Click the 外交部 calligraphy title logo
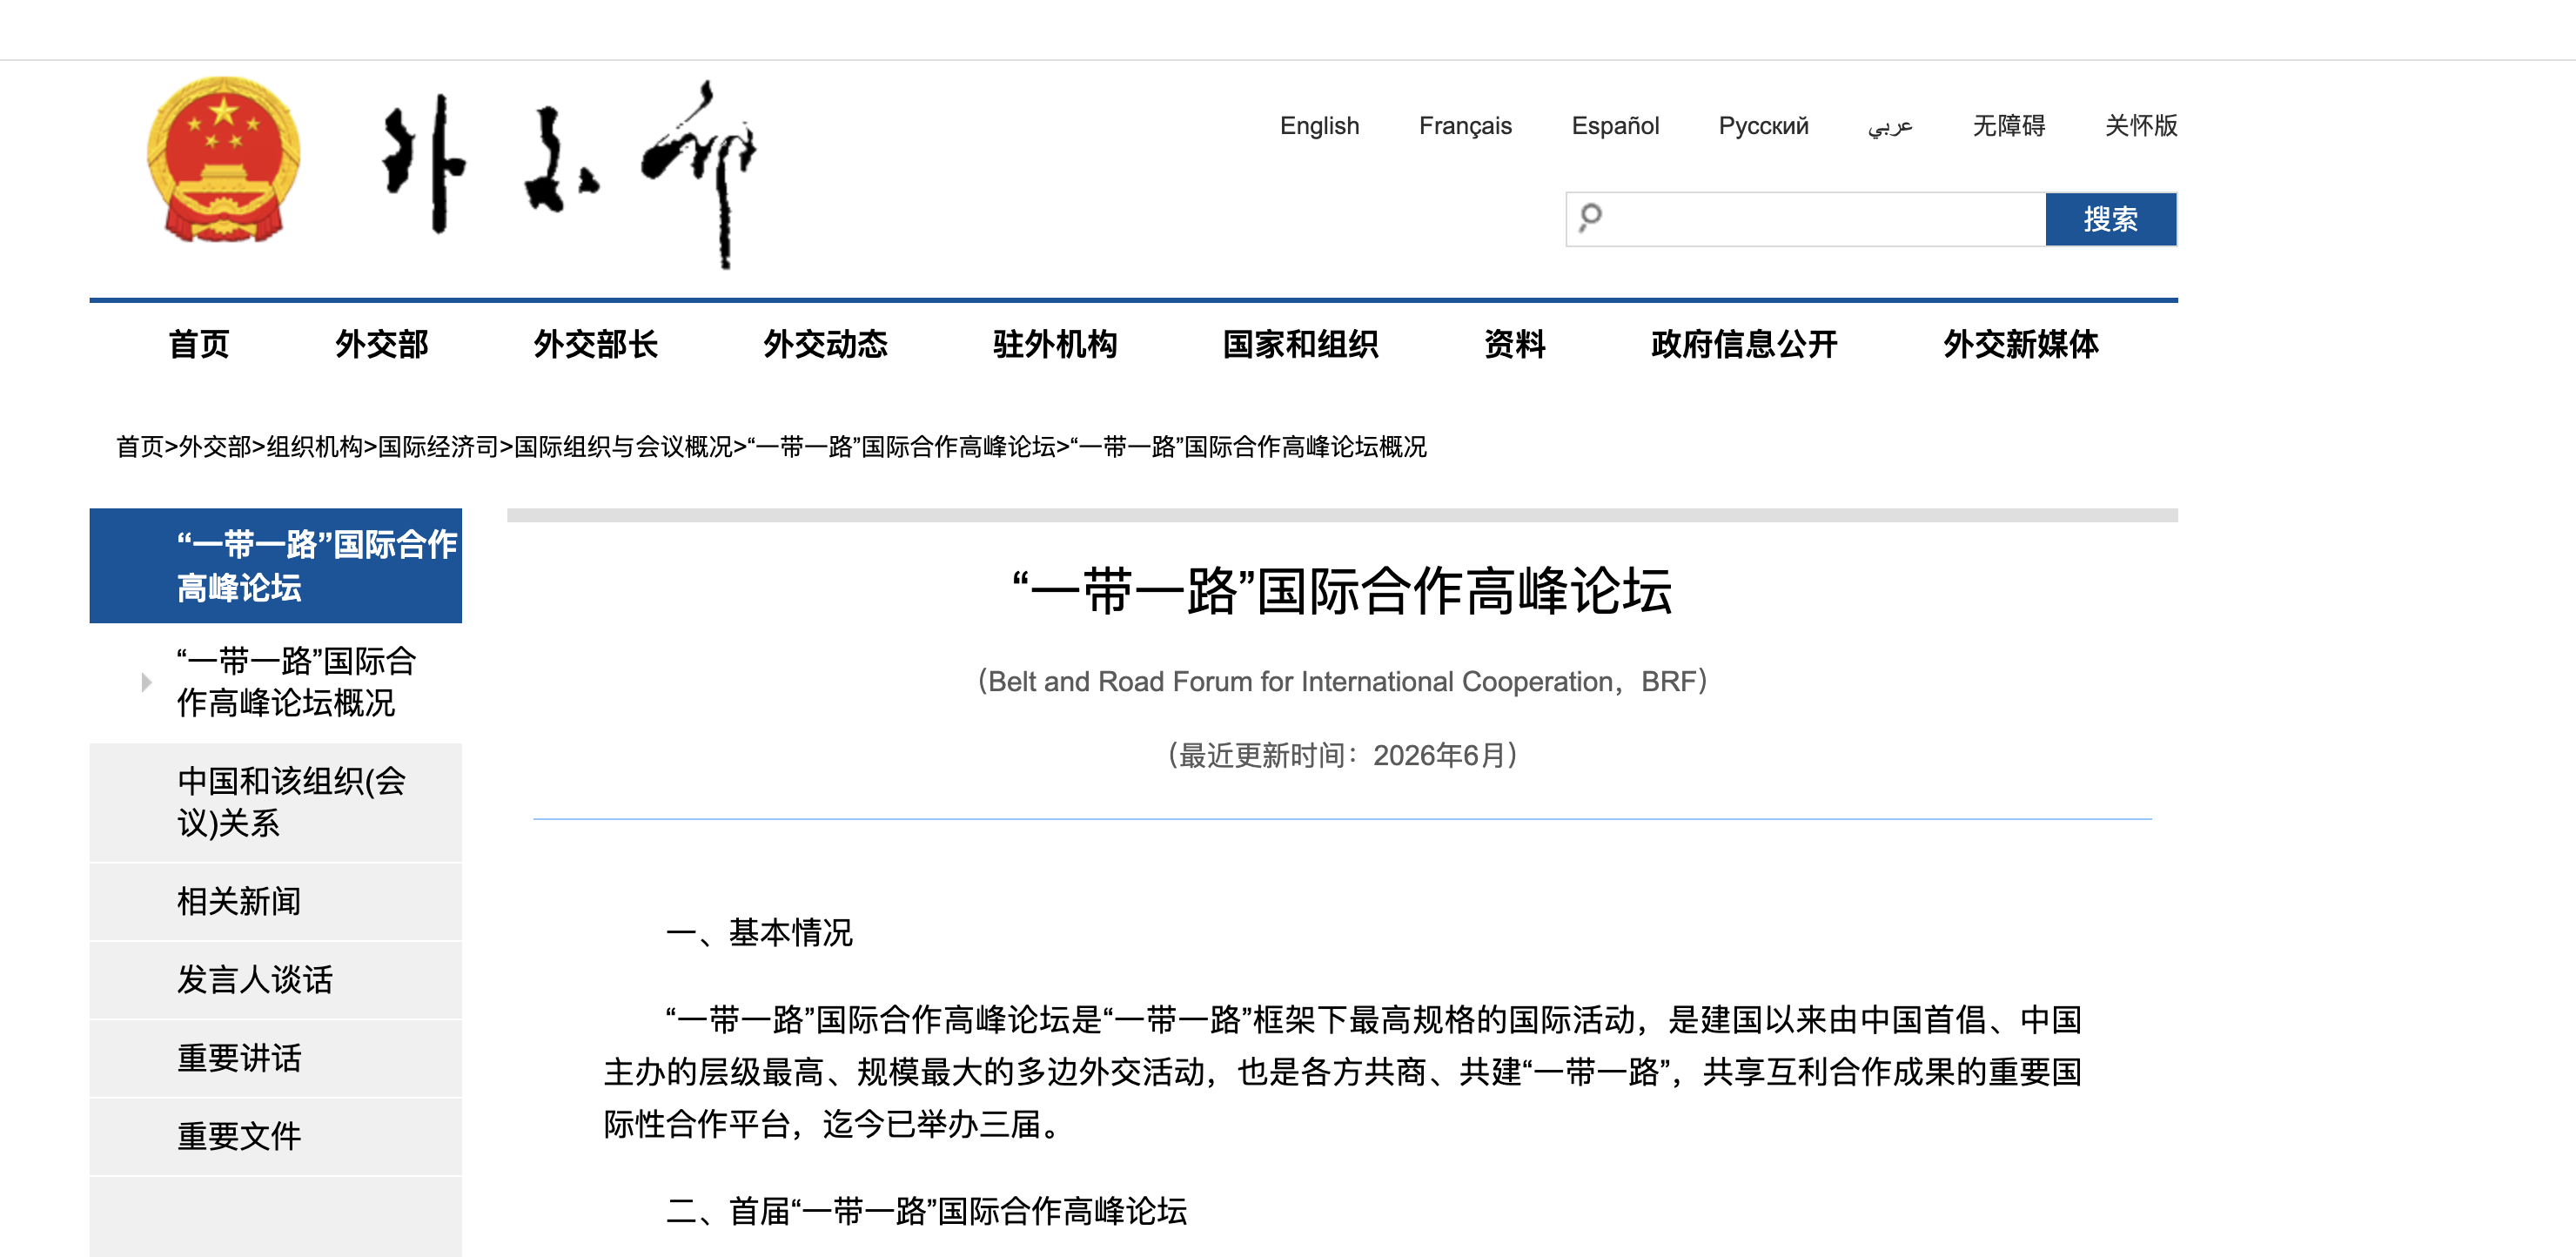 tap(570, 173)
